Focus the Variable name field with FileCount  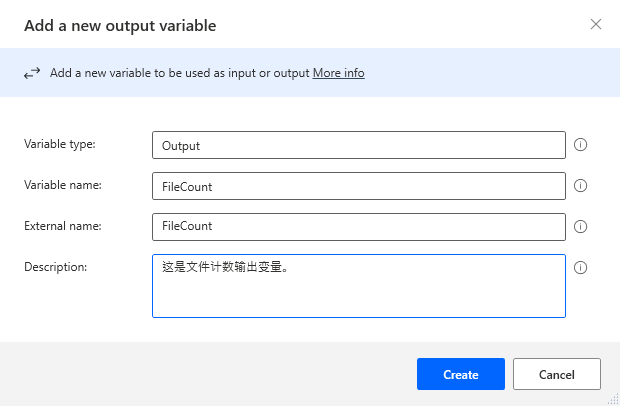(359, 186)
